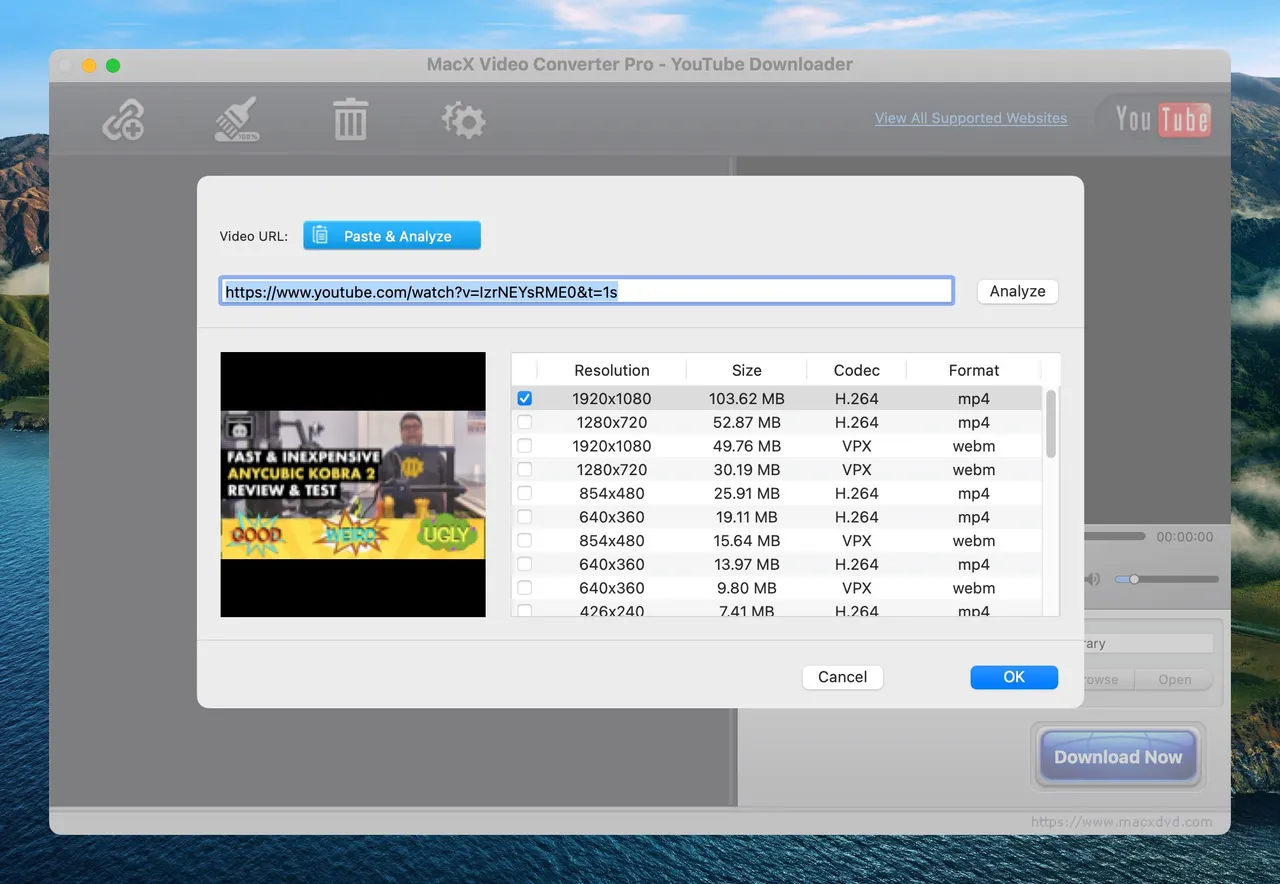This screenshot has width=1280, height=884.
Task: Sort by the Codec column header
Action: coord(857,370)
